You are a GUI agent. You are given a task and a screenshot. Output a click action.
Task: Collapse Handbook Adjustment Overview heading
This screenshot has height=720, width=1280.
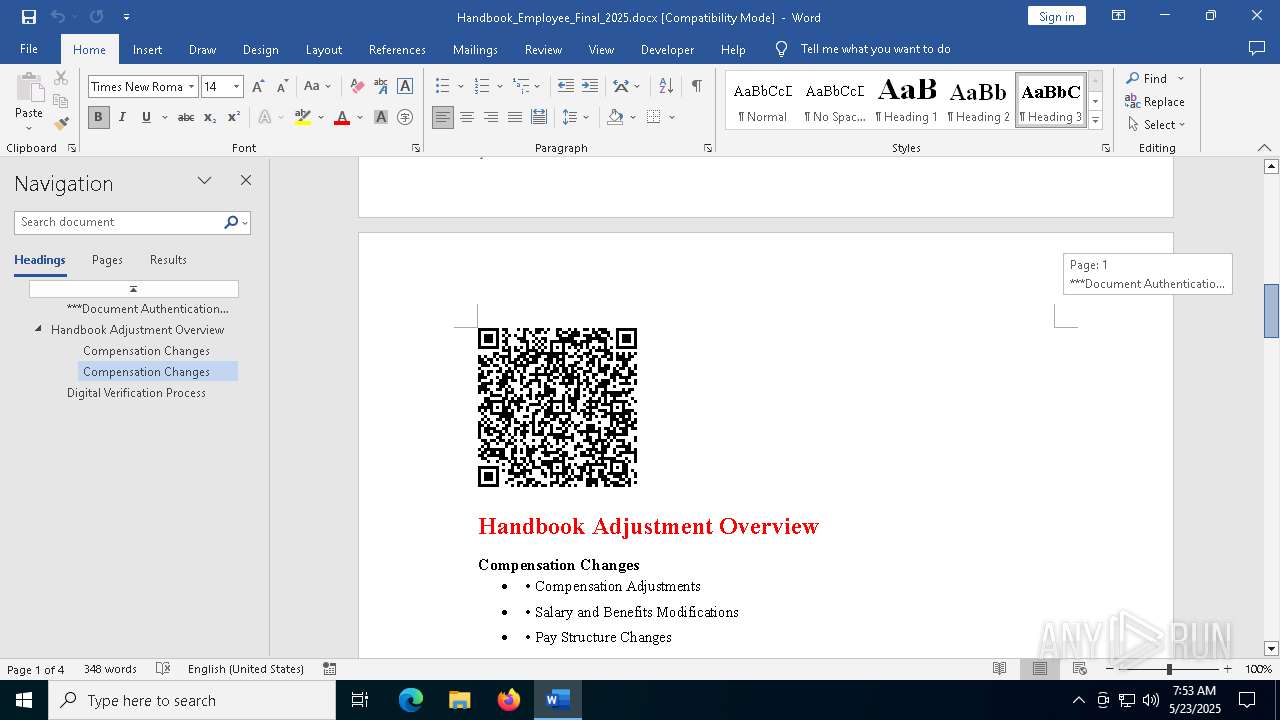pyautogui.click(x=39, y=329)
